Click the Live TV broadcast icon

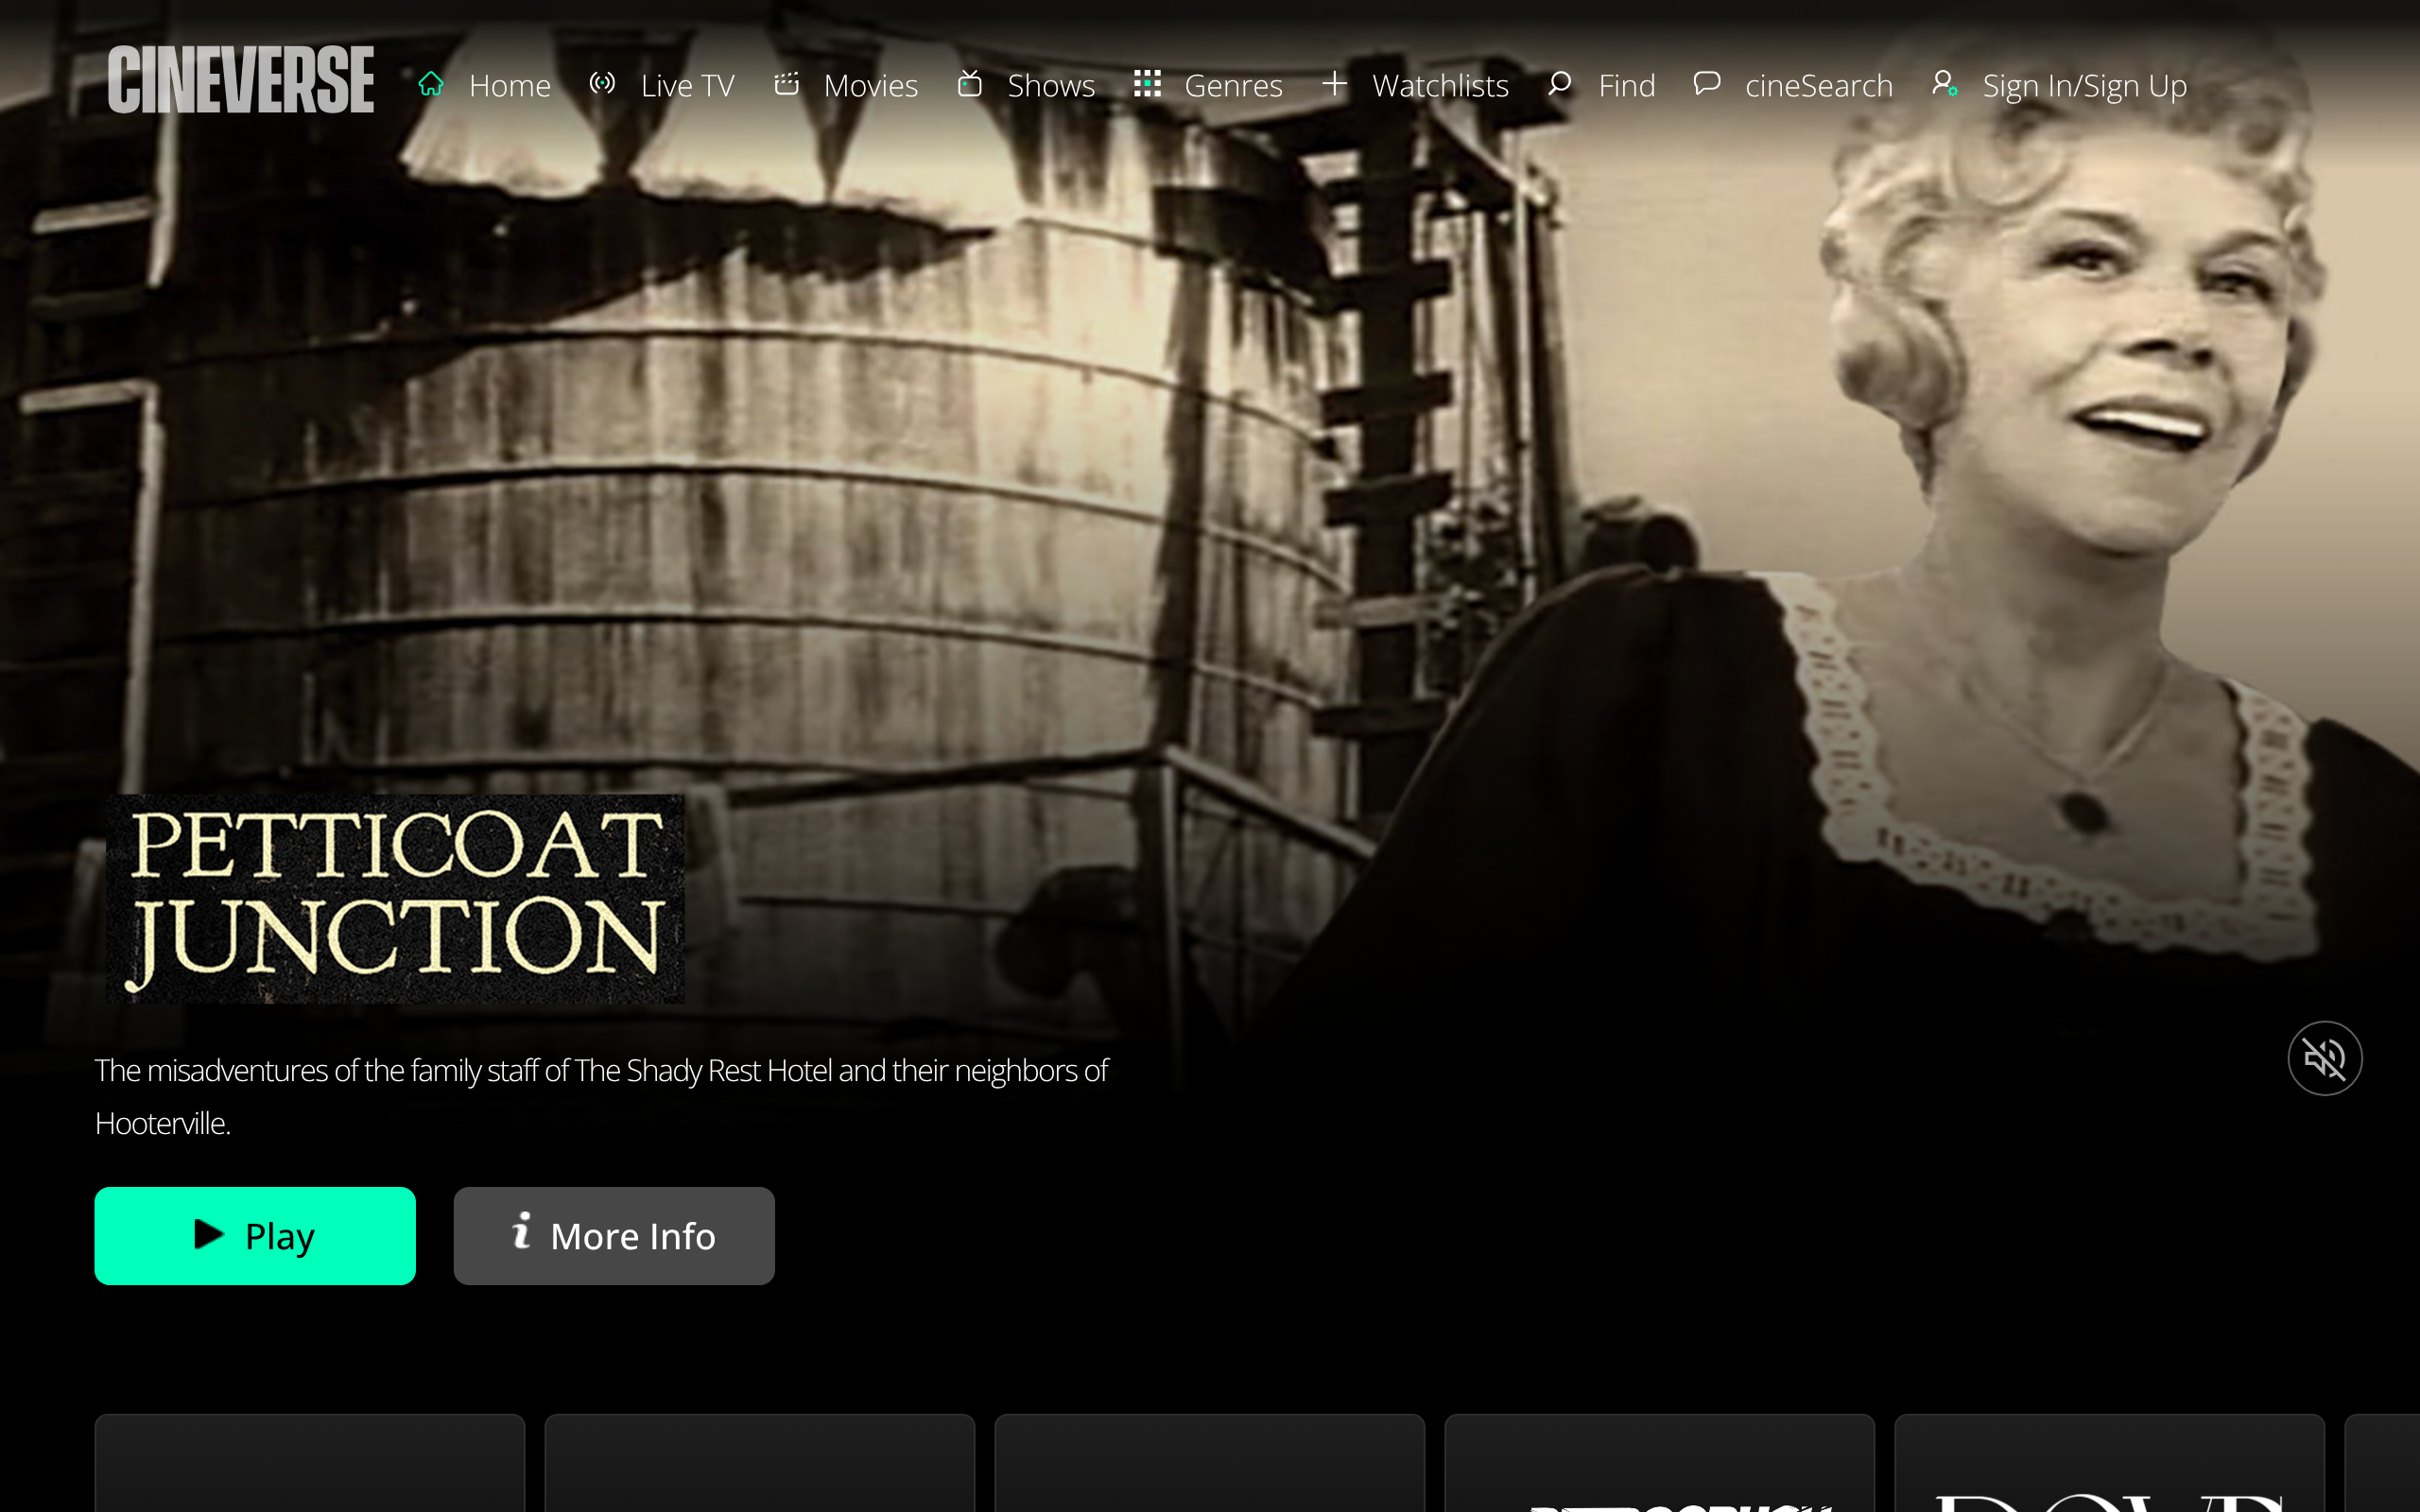click(x=602, y=84)
